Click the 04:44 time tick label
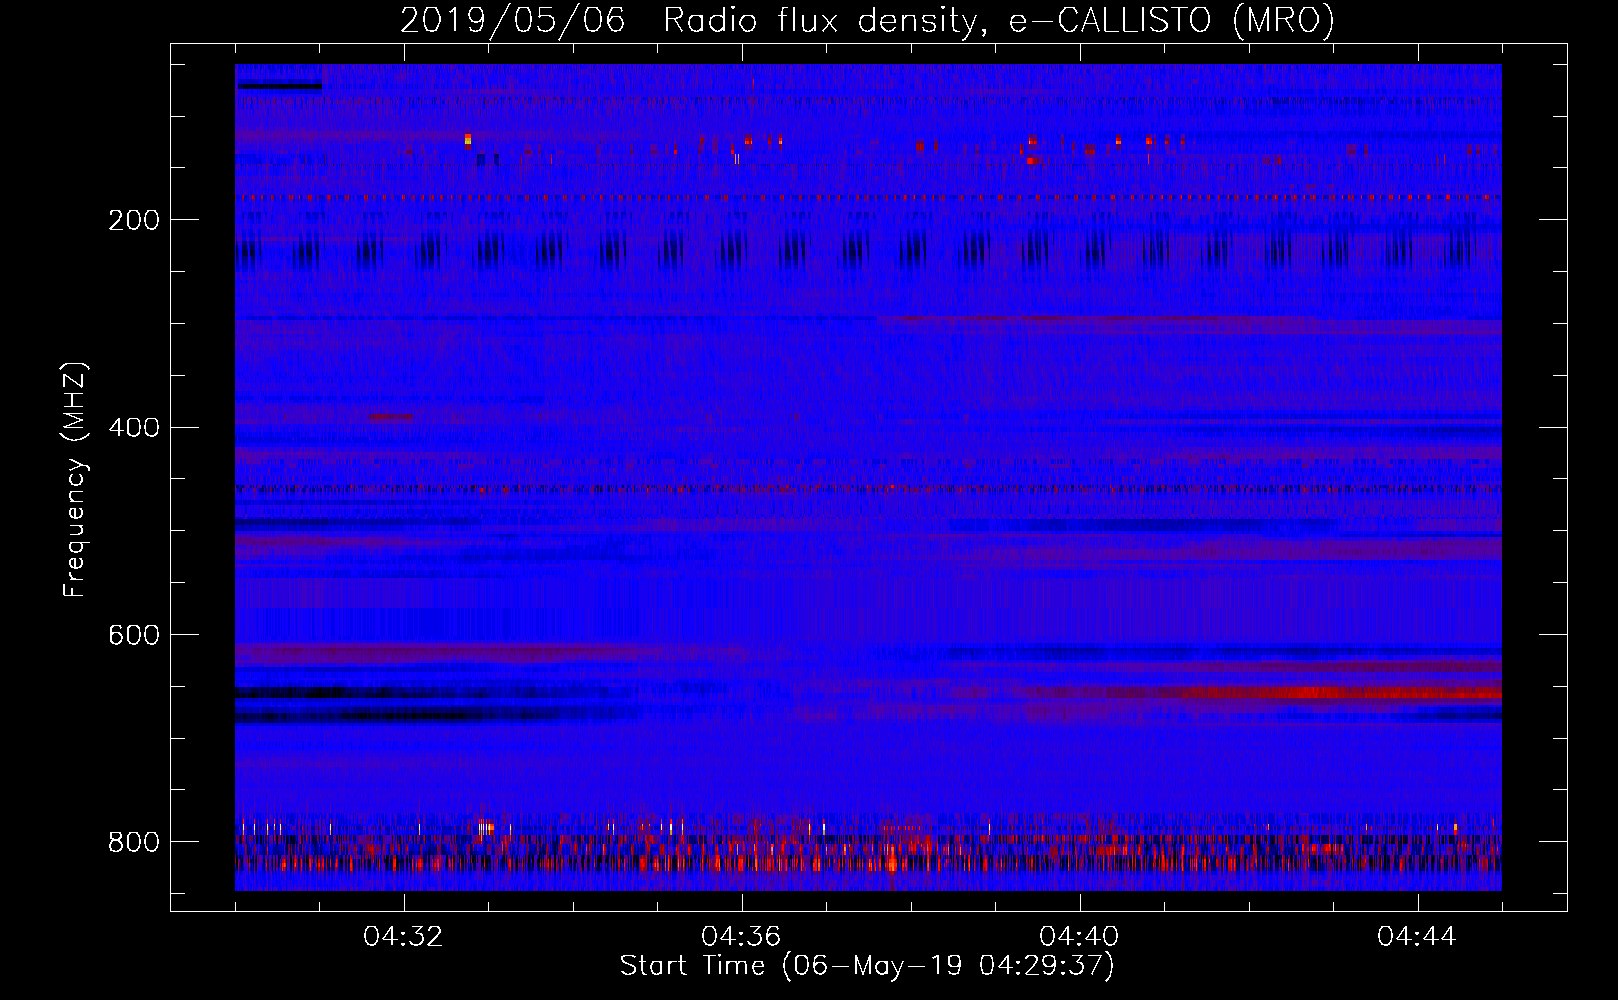Viewport: 1618px width, 1000px height. (1418, 937)
